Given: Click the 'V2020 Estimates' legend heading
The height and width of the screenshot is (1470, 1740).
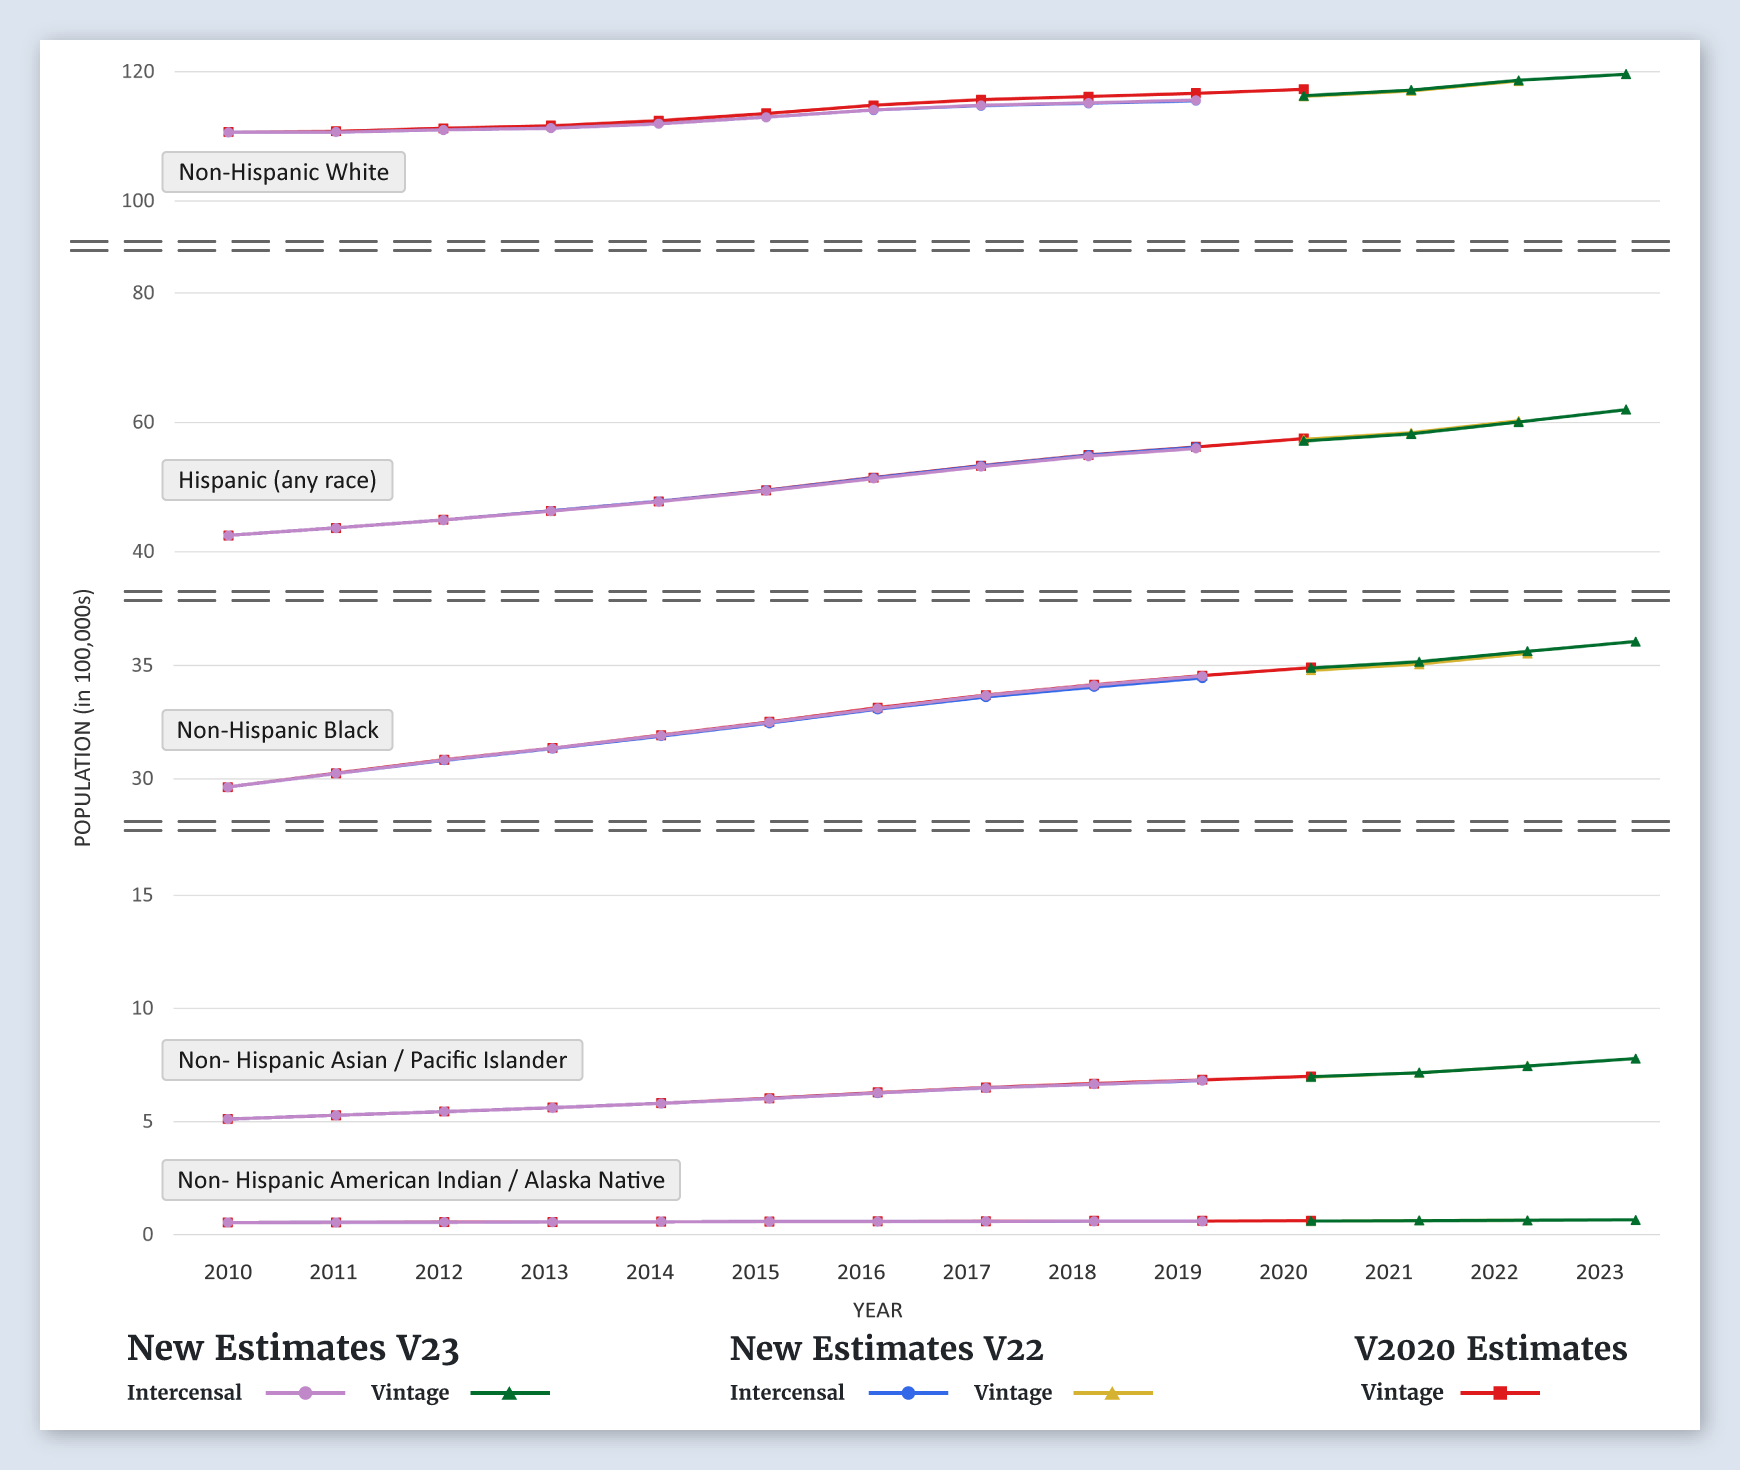Looking at the screenshot, I should 1490,1348.
